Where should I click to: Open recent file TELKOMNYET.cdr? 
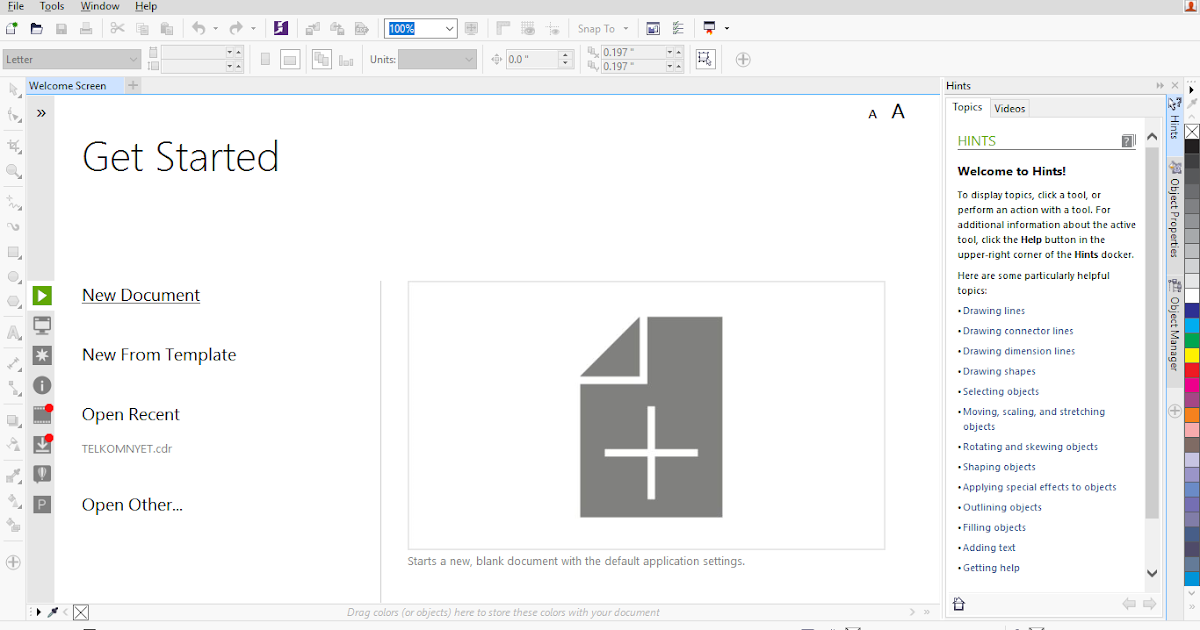coord(127,449)
